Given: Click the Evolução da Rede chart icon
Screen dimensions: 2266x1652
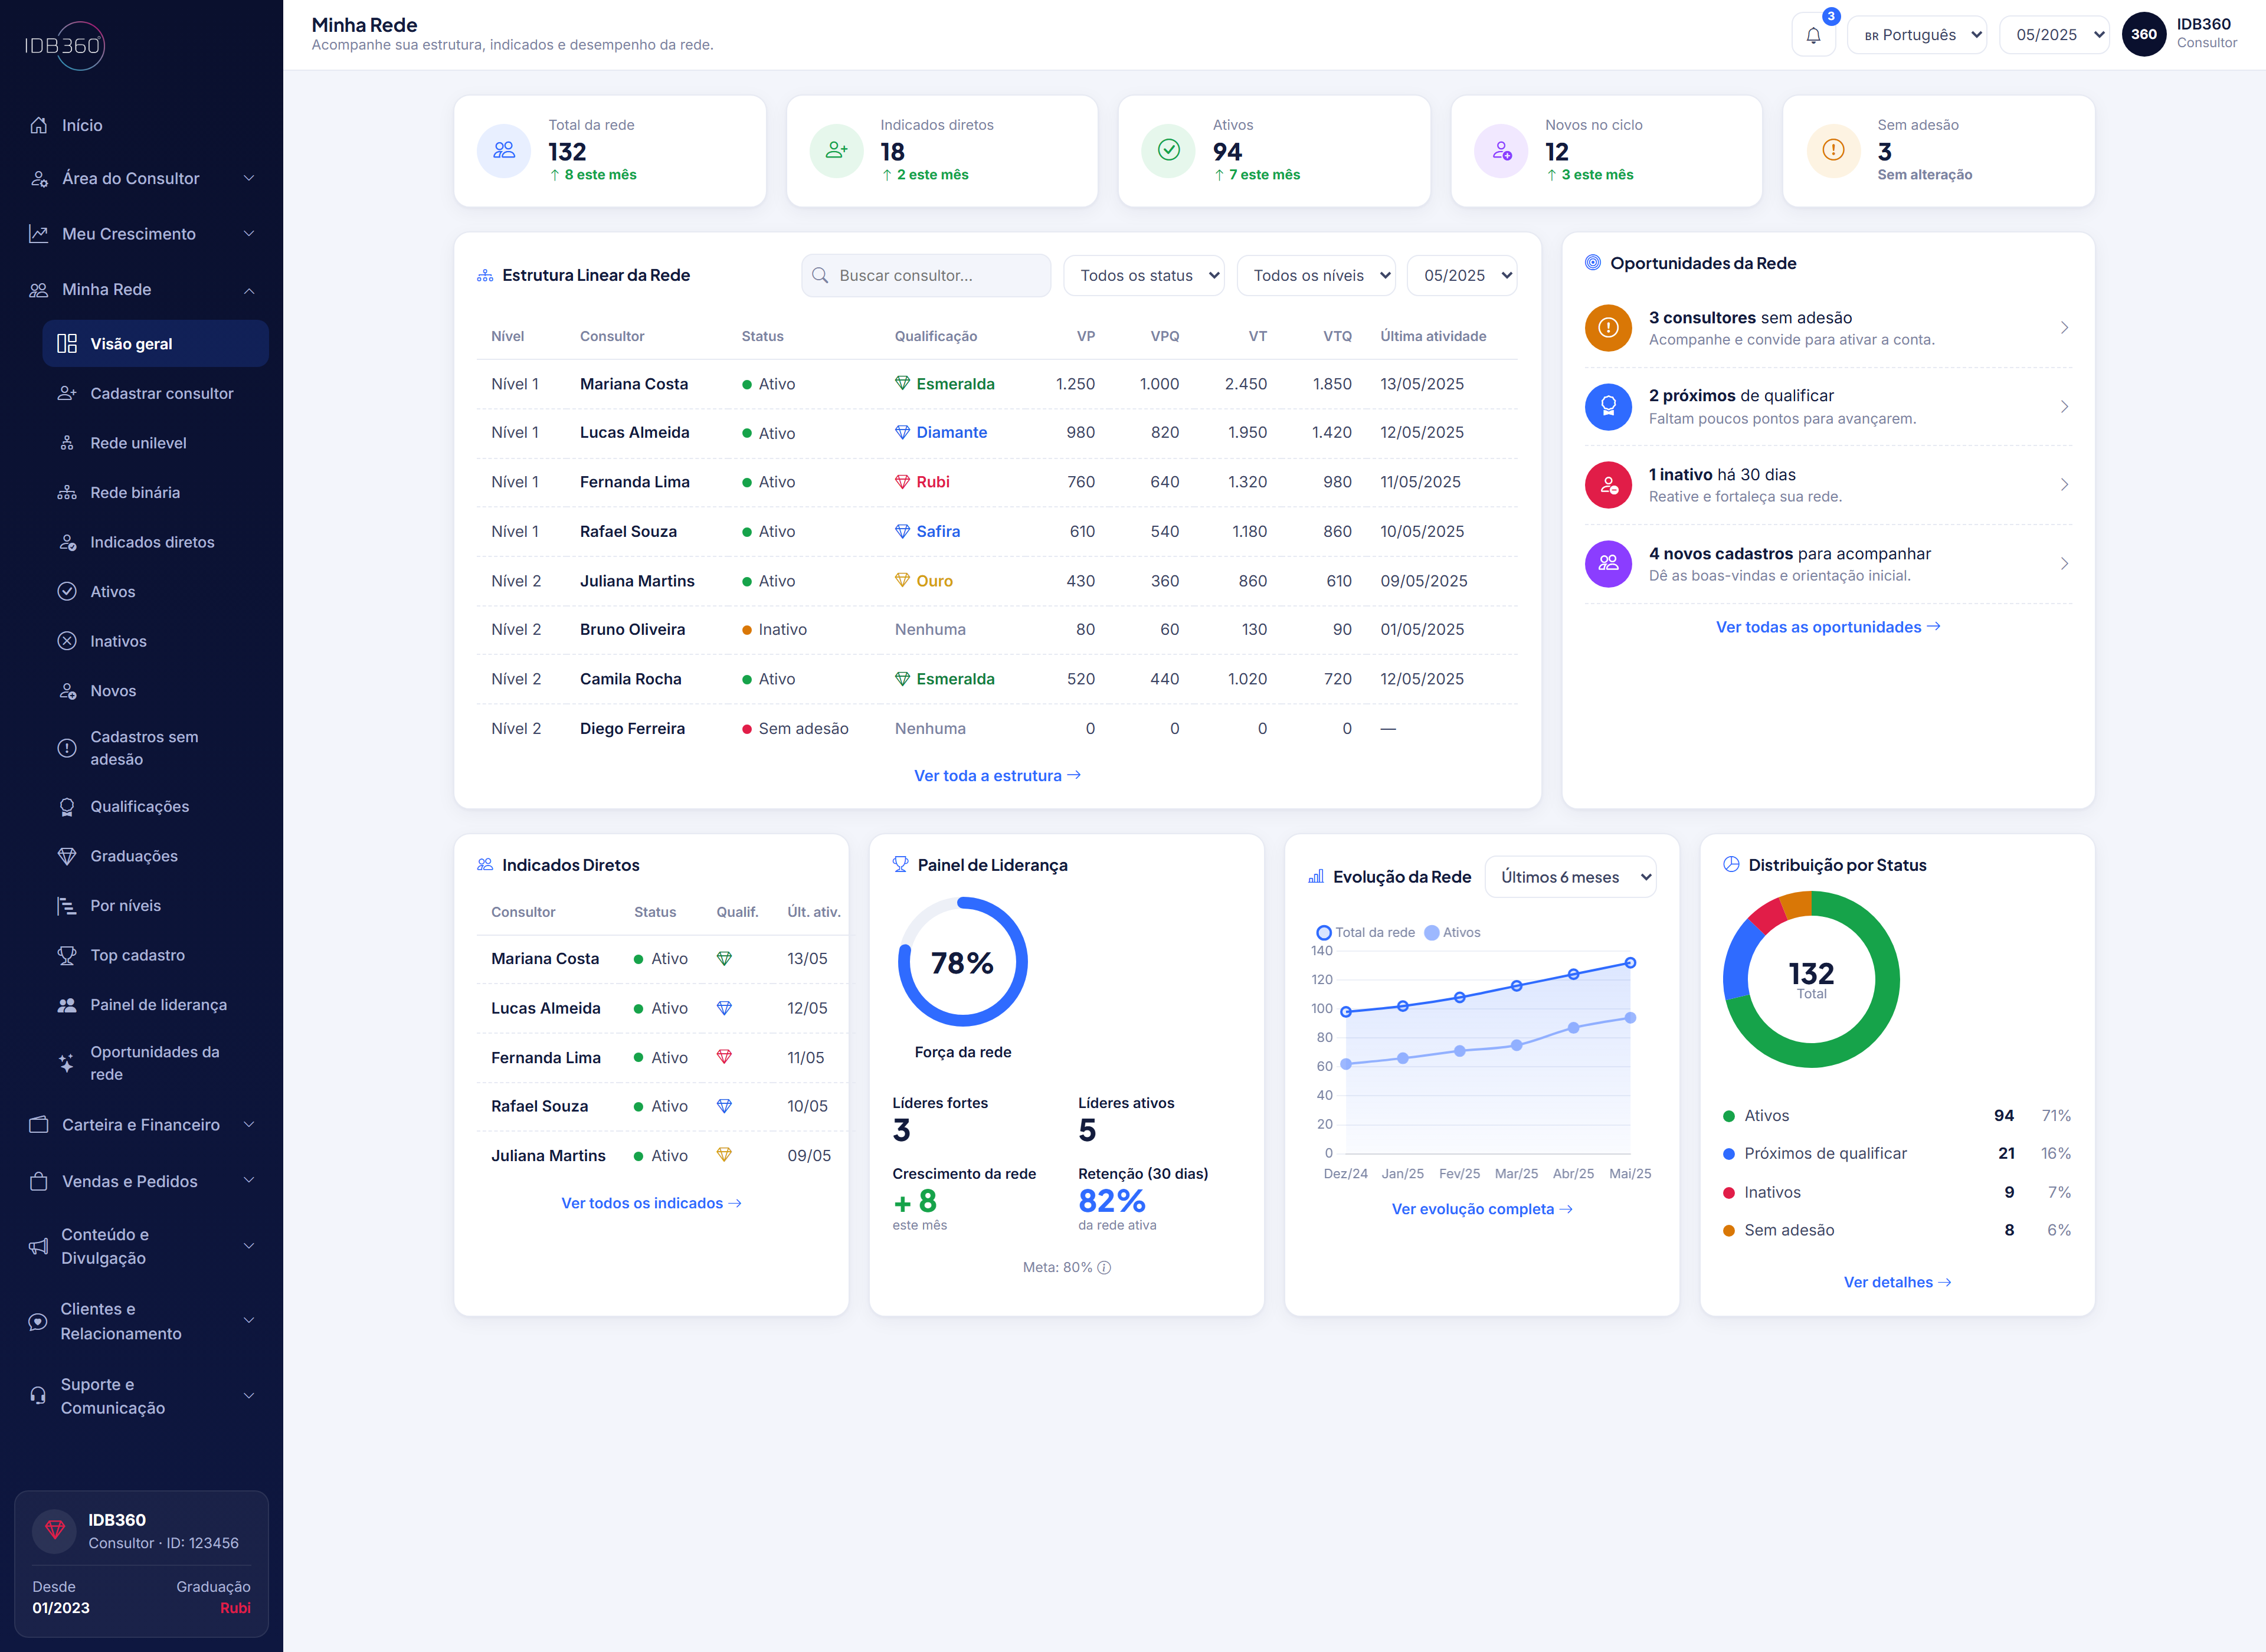Looking at the screenshot, I should coord(1316,876).
